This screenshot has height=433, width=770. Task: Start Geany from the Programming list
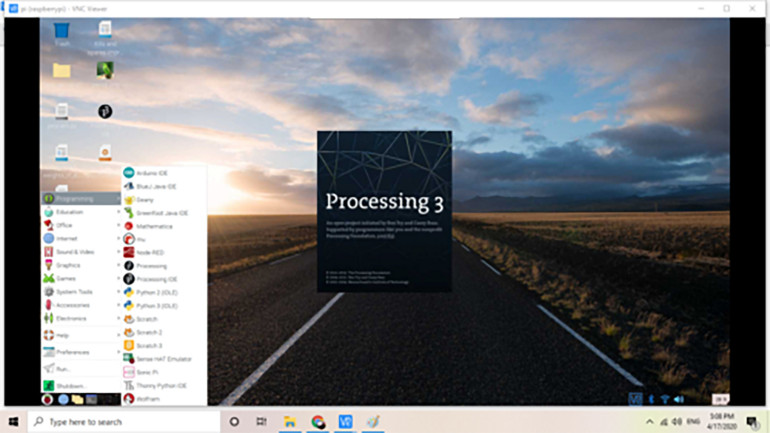164,200
